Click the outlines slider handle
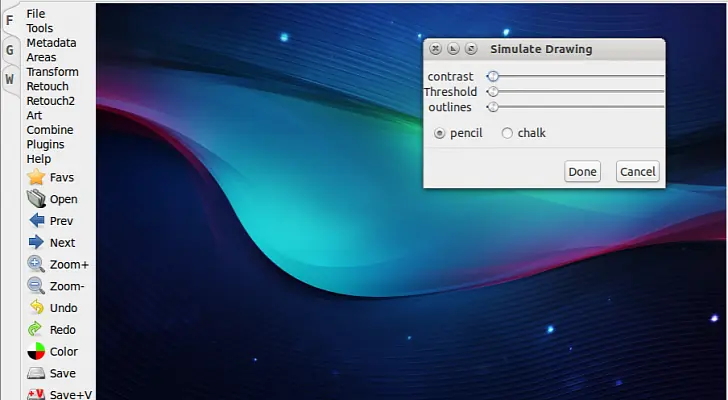Image resolution: width=728 pixels, height=400 pixels. [x=493, y=107]
